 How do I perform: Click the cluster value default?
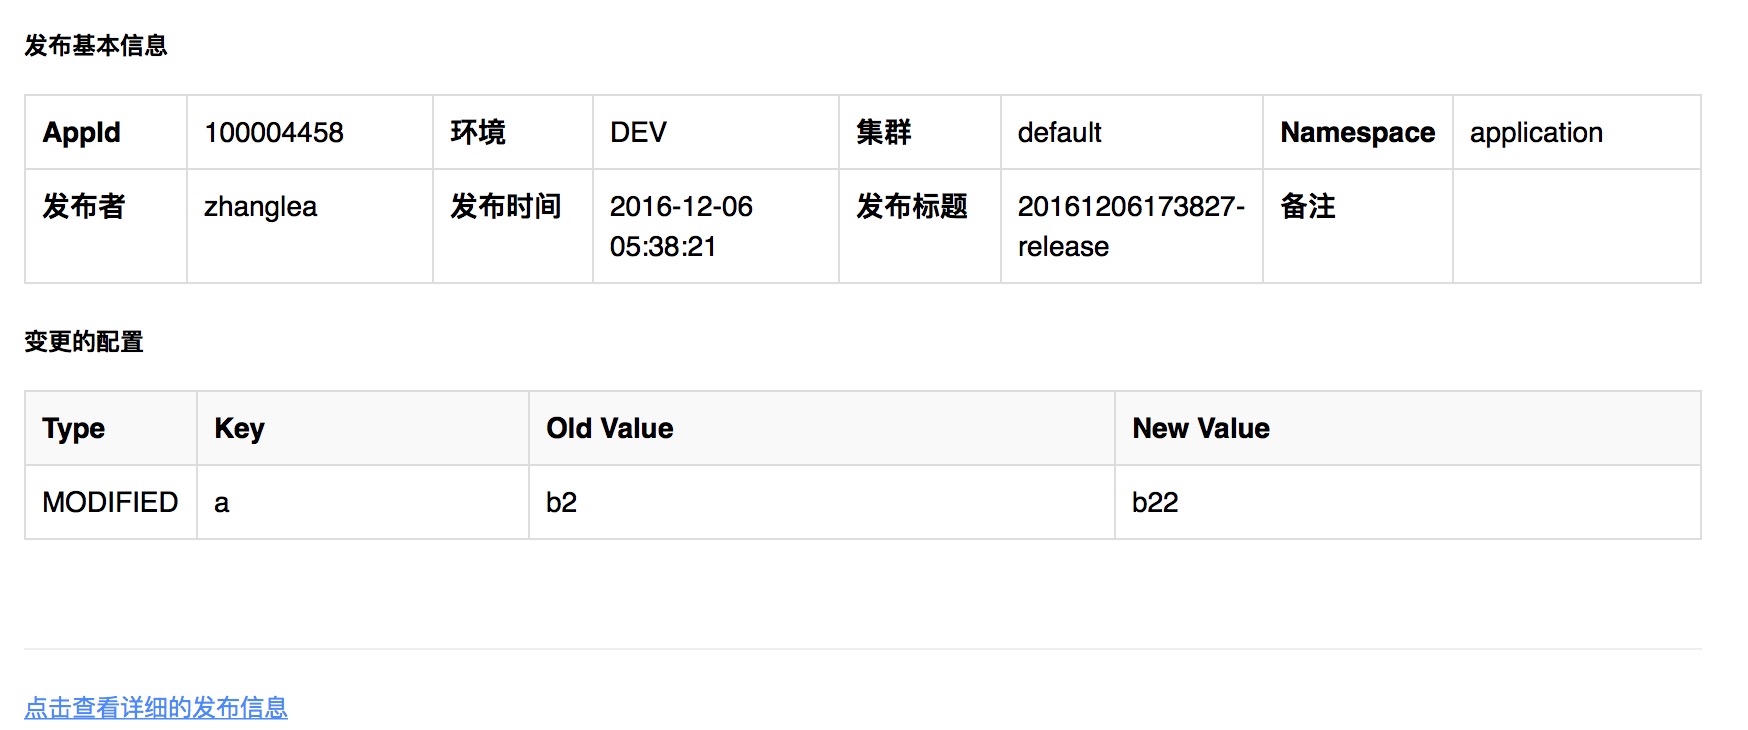pos(1059,133)
